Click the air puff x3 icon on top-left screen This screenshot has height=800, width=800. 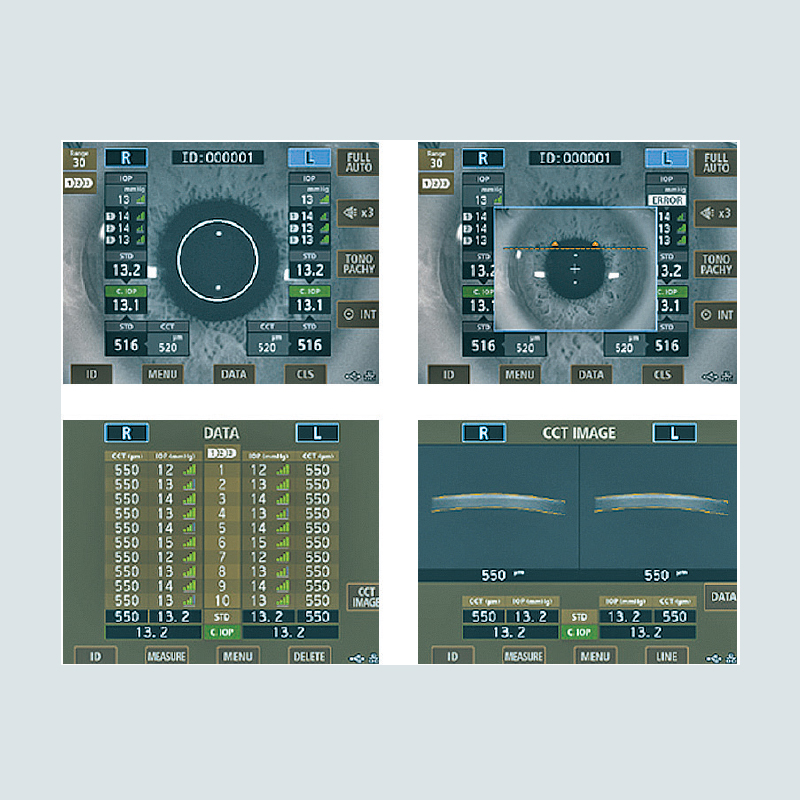(359, 213)
